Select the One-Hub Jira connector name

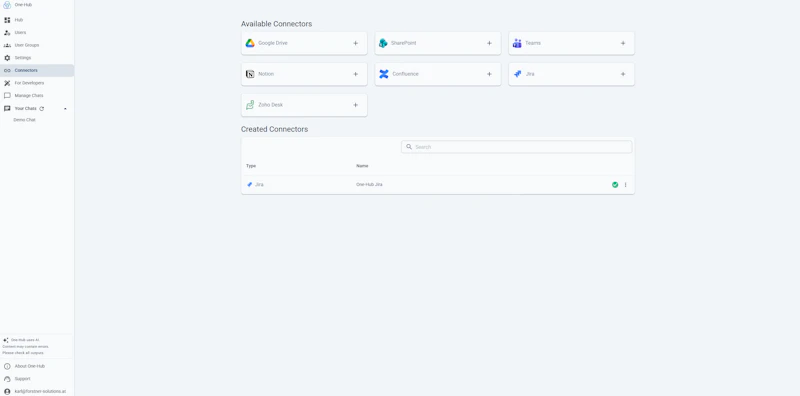[369, 185]
